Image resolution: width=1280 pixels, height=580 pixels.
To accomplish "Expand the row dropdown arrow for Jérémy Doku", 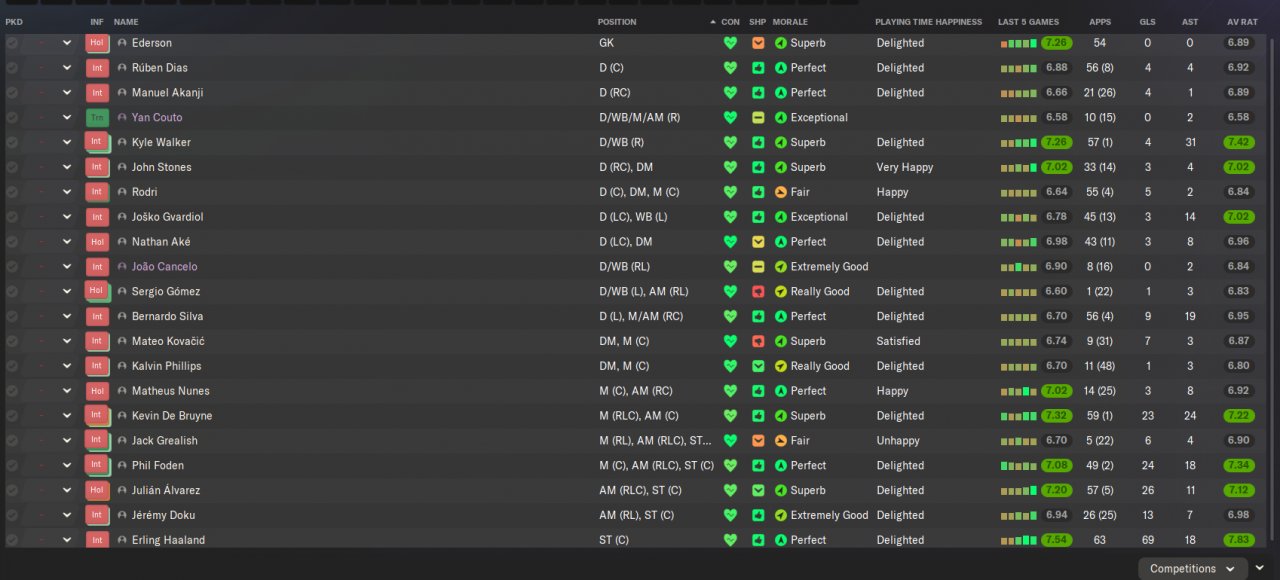I will click(67, 515).
